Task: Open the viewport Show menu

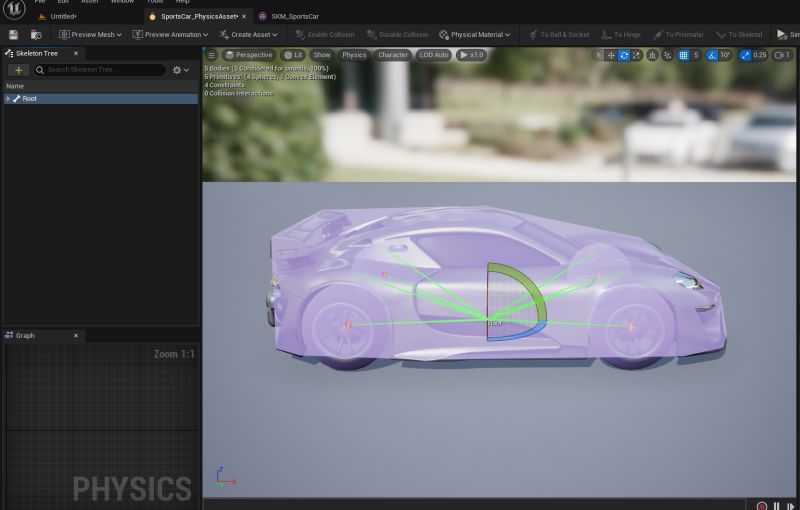Action: pos(321,55)
